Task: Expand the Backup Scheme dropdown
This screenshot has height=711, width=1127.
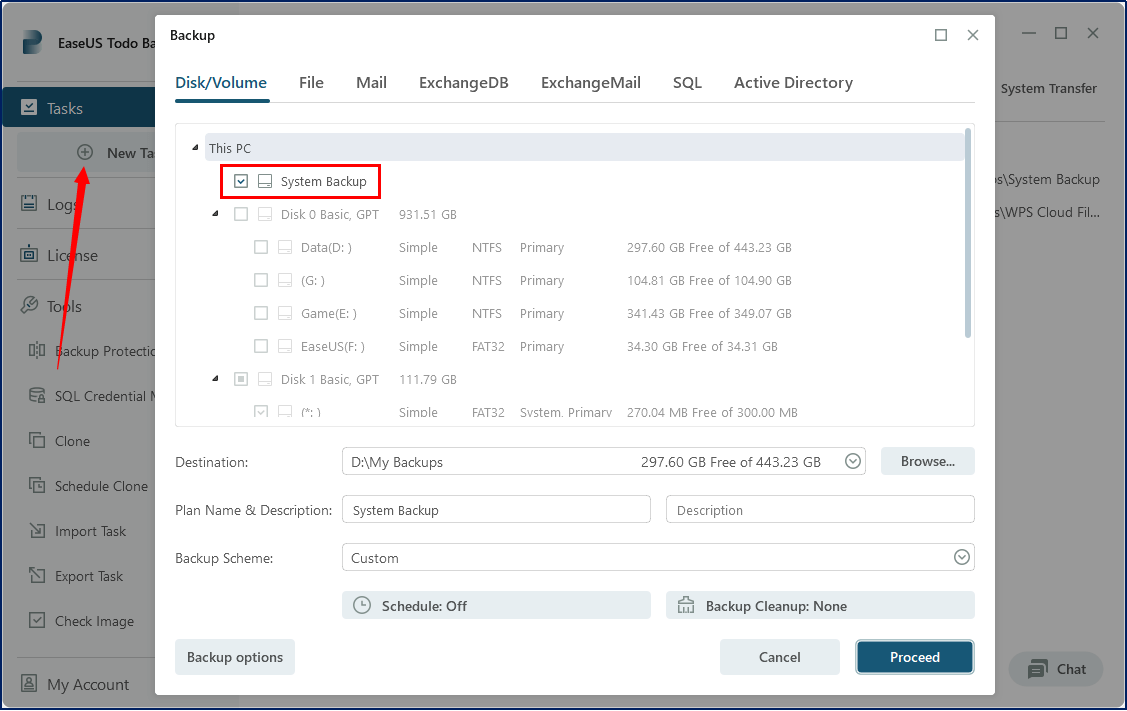Action: (x=962, y=558)
